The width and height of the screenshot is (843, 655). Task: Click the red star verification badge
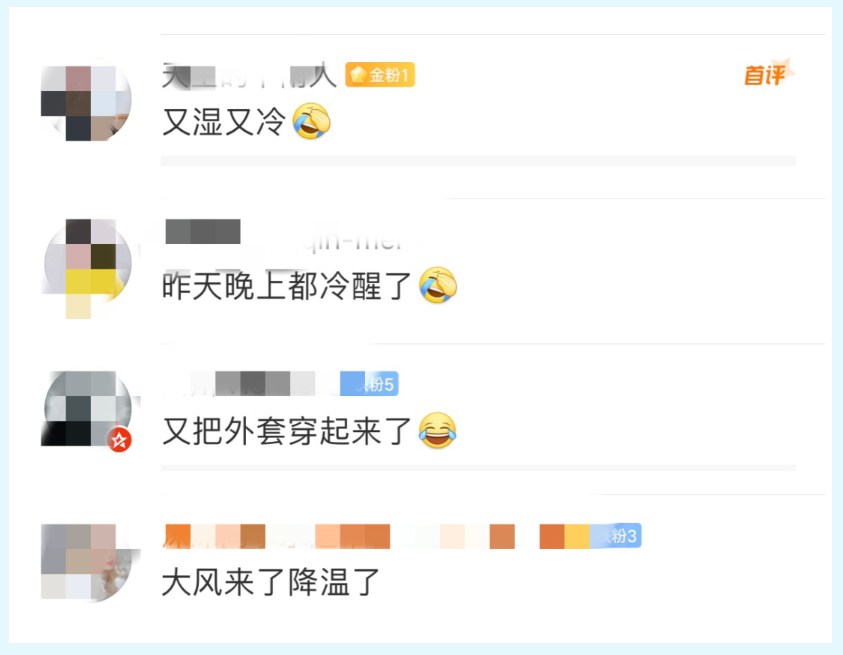pyautogui.click(x=119, y=440)
